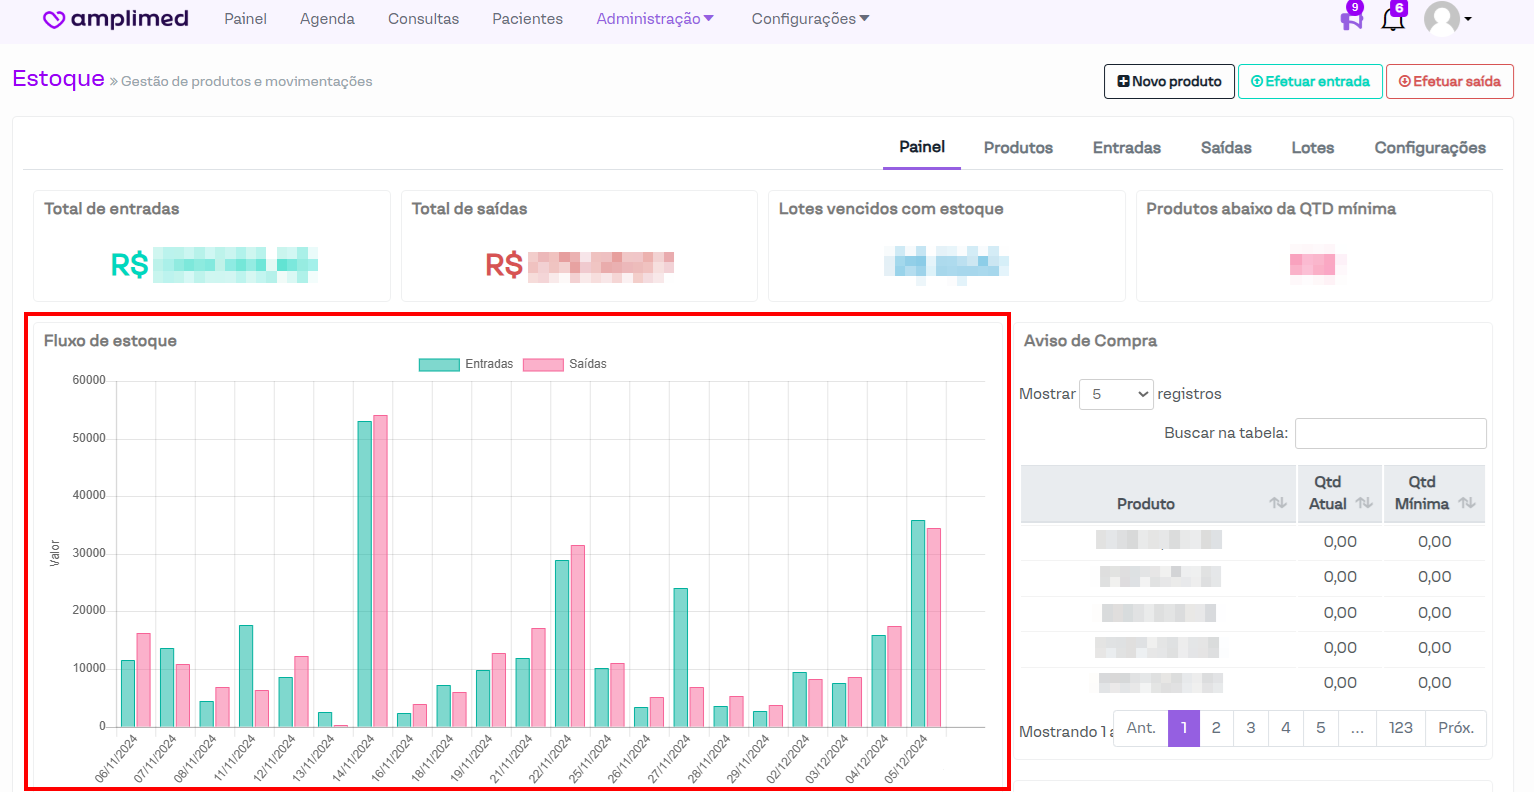Go to page 2 of table
The image size is (1534, 792).
pos(1216,728)
